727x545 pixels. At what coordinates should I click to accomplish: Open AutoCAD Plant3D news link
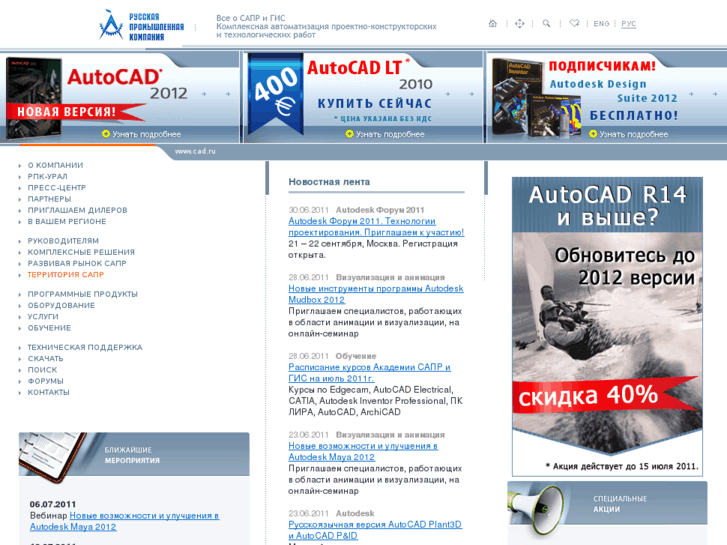(375, 530)
